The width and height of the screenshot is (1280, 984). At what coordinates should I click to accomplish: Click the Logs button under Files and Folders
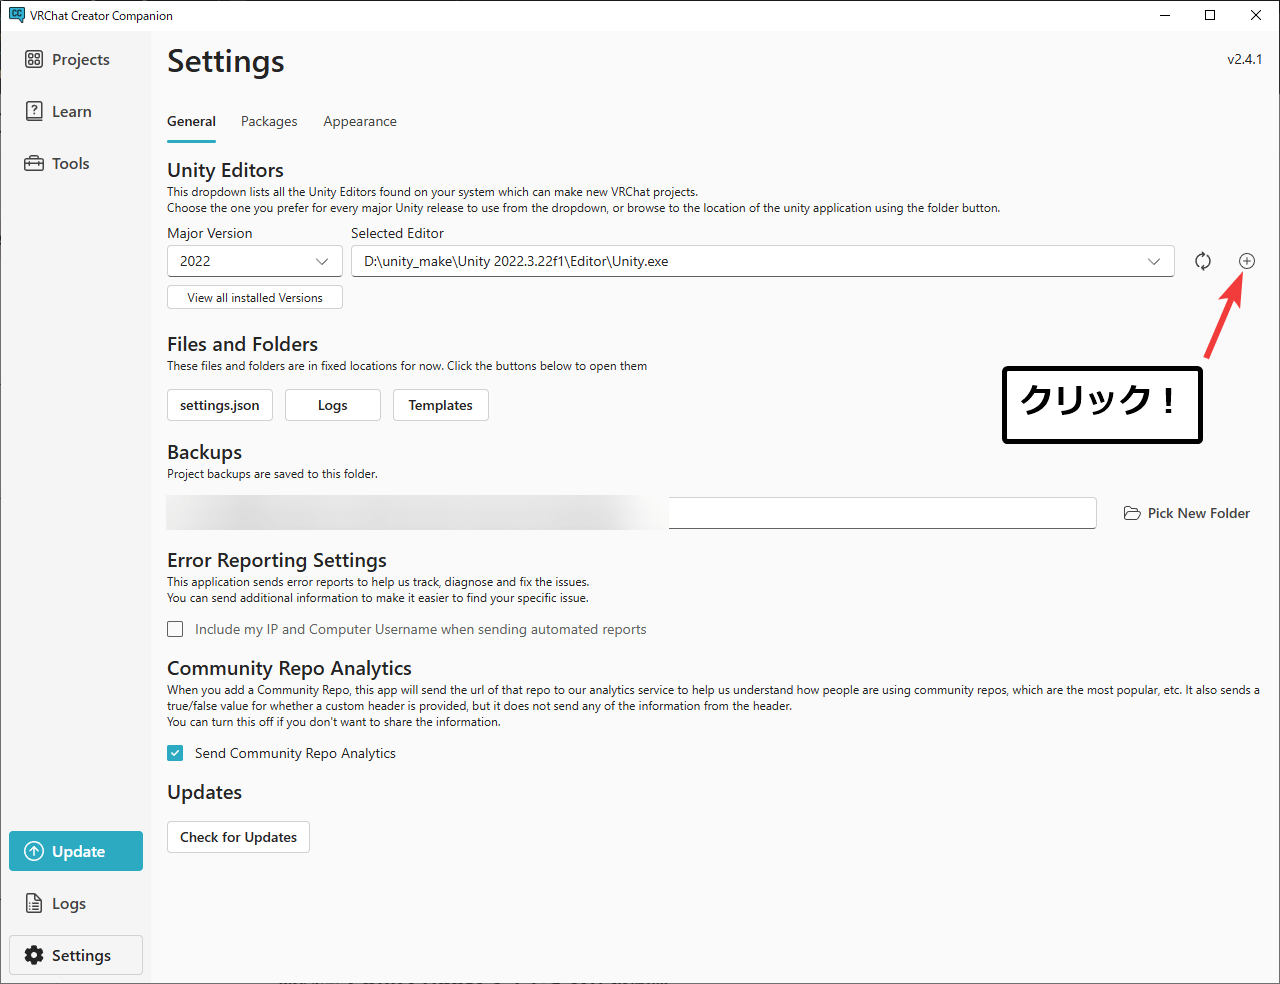pos(333,405)
